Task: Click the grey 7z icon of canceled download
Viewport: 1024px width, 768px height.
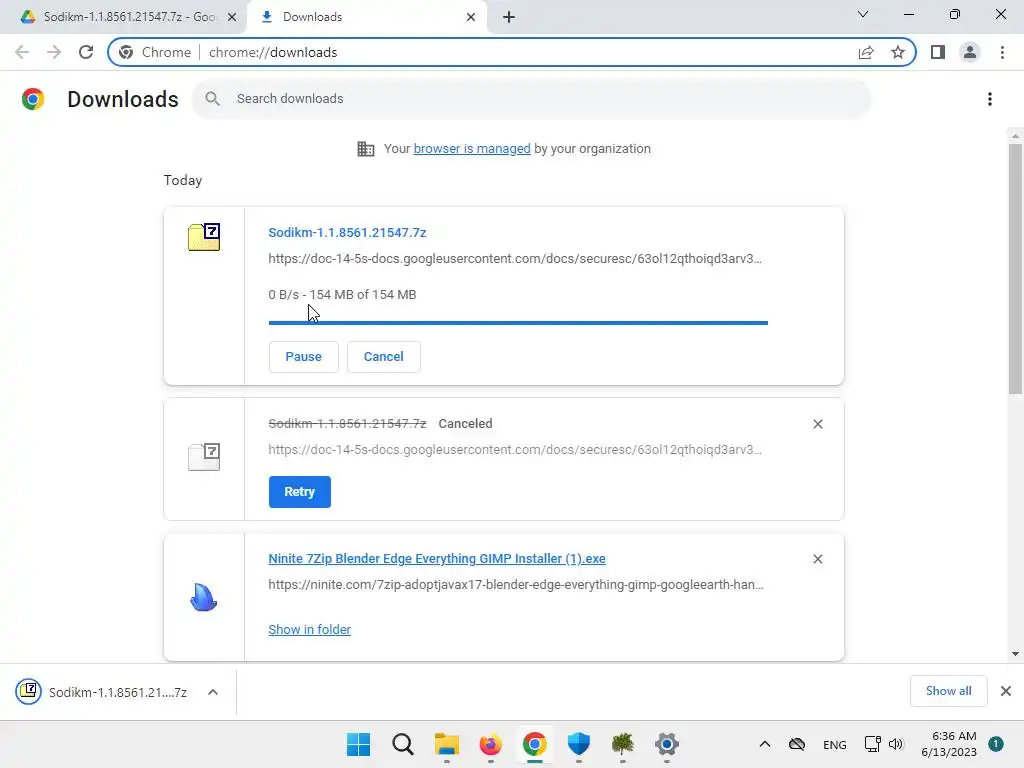Action: click(x=204, y=456)
